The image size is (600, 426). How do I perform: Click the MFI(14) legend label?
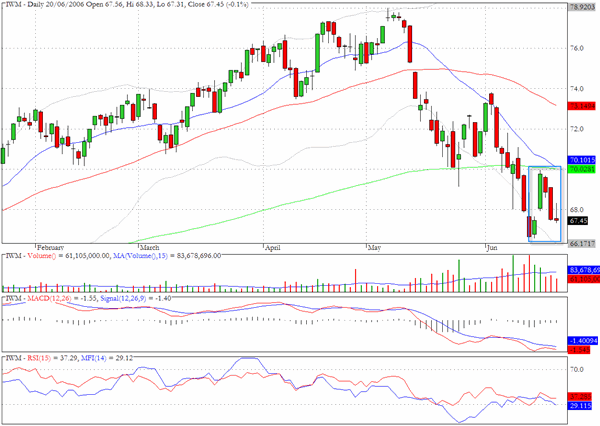coord(93,358)
